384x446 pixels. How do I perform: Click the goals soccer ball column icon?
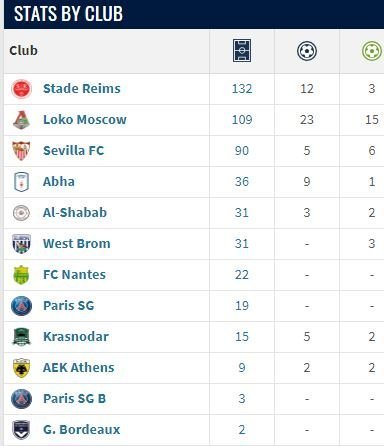click(x=307, y=51)
